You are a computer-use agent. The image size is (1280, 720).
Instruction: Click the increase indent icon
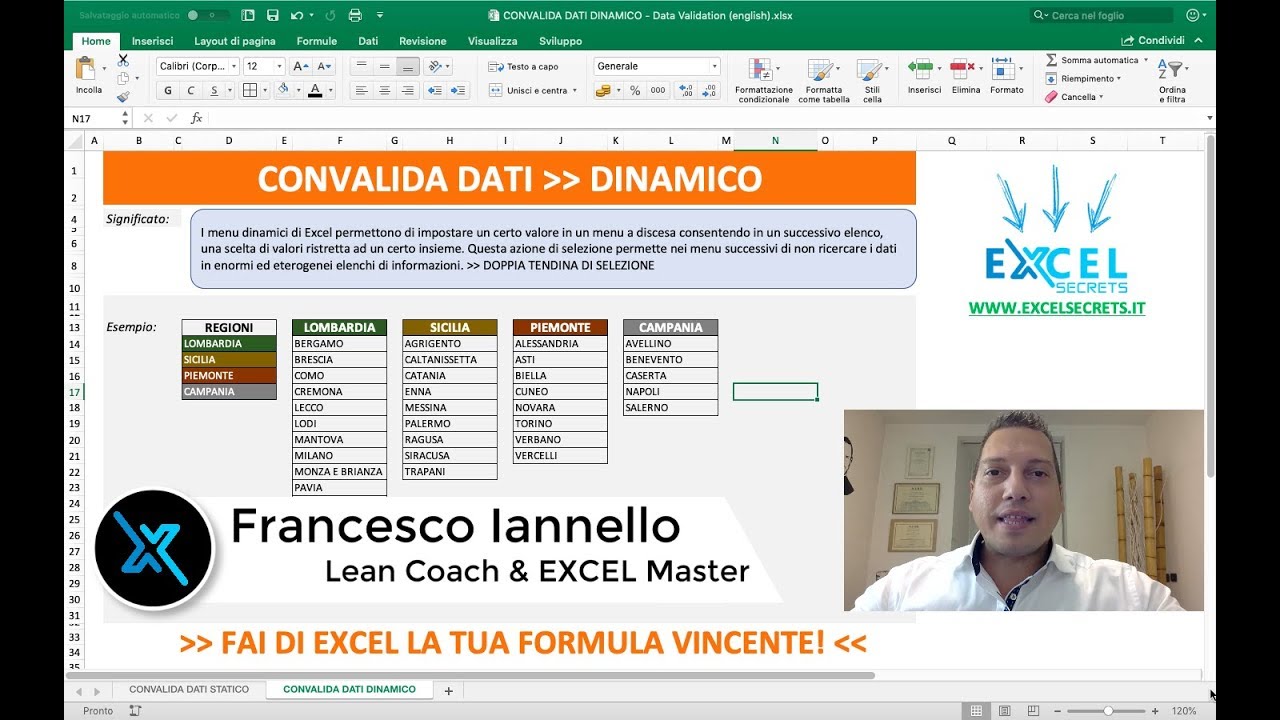click(458, 90)
